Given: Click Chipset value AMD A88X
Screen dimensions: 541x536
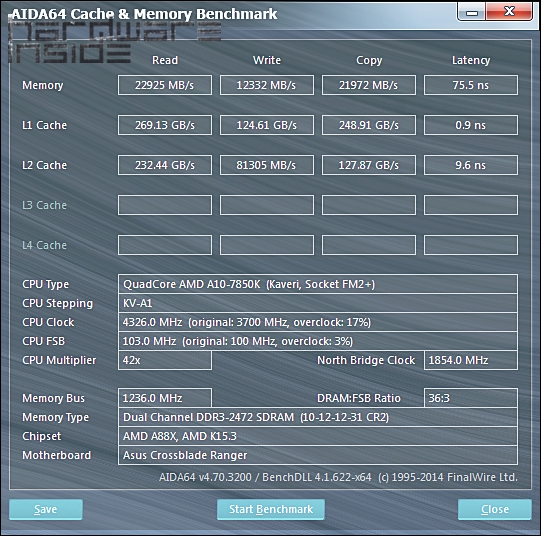Looking at the screenshot, I should coord(318,436).
